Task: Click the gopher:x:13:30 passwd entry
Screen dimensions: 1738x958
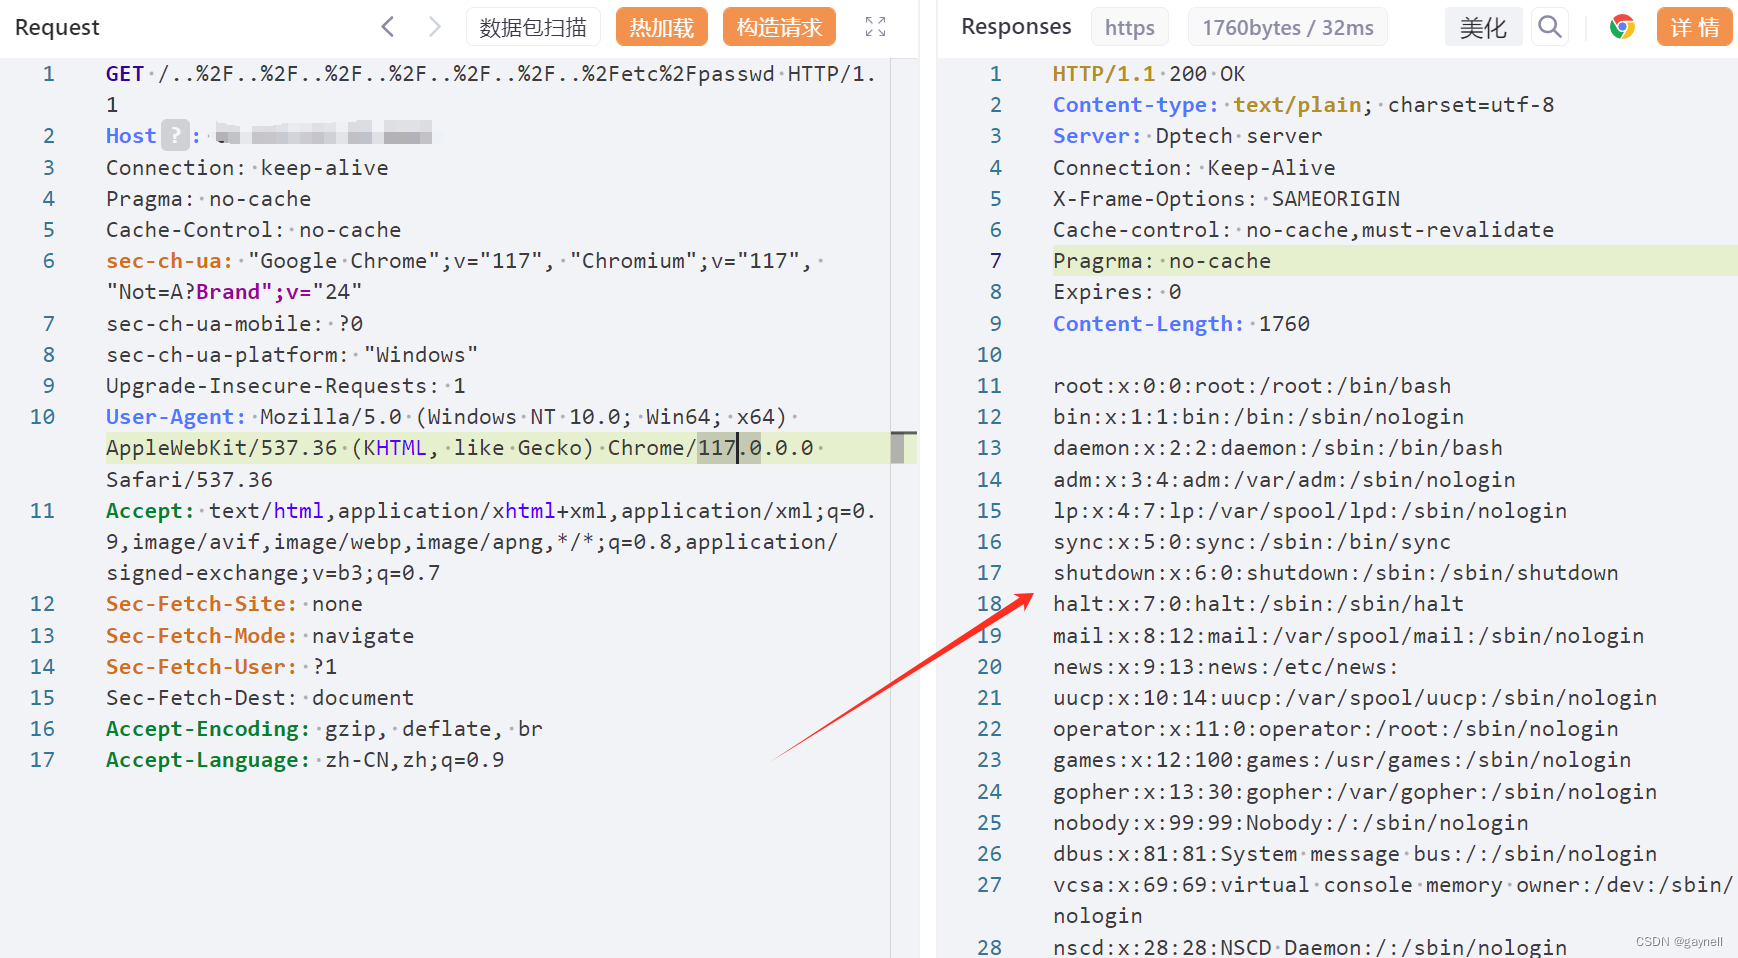Action: pos(1355,791)
